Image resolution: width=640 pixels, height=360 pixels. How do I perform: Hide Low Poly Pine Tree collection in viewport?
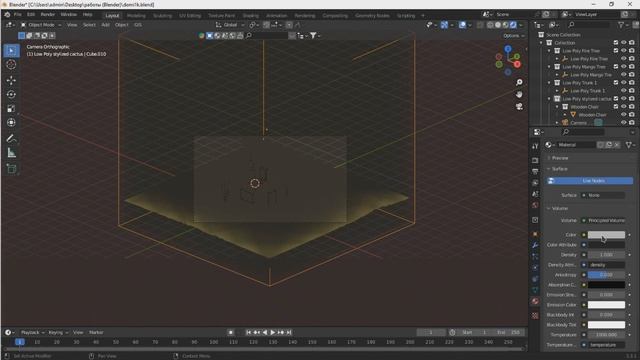tap(624, 51)
